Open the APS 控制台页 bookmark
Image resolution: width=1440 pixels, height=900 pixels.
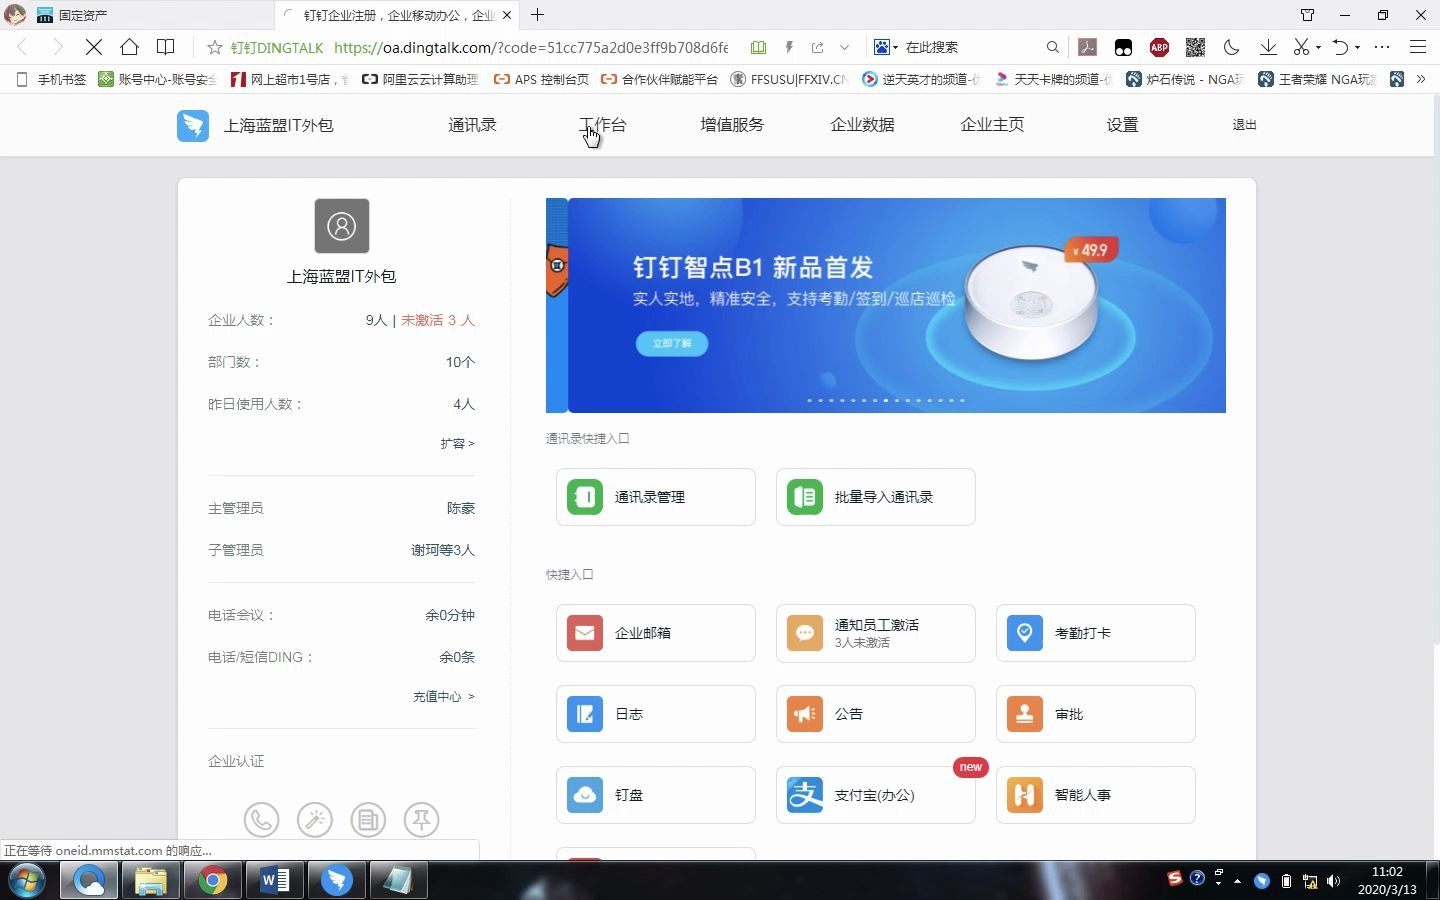(541, 79)
